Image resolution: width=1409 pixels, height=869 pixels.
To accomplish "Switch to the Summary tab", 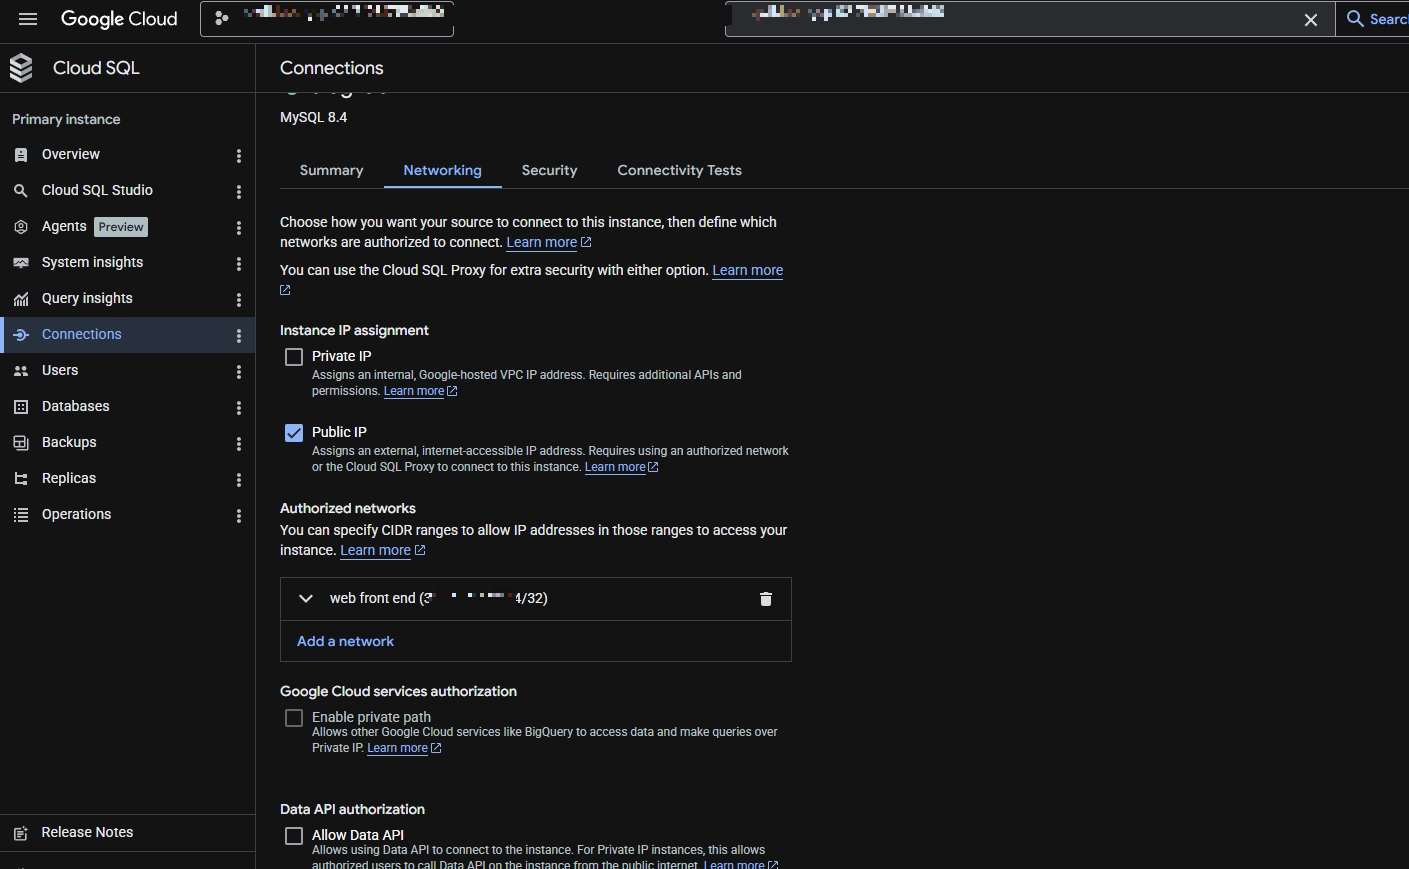I will coord(331,170).
